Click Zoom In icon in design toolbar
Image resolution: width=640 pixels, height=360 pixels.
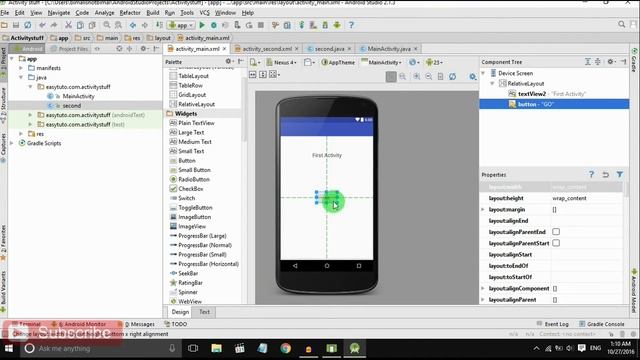[417, 76]
